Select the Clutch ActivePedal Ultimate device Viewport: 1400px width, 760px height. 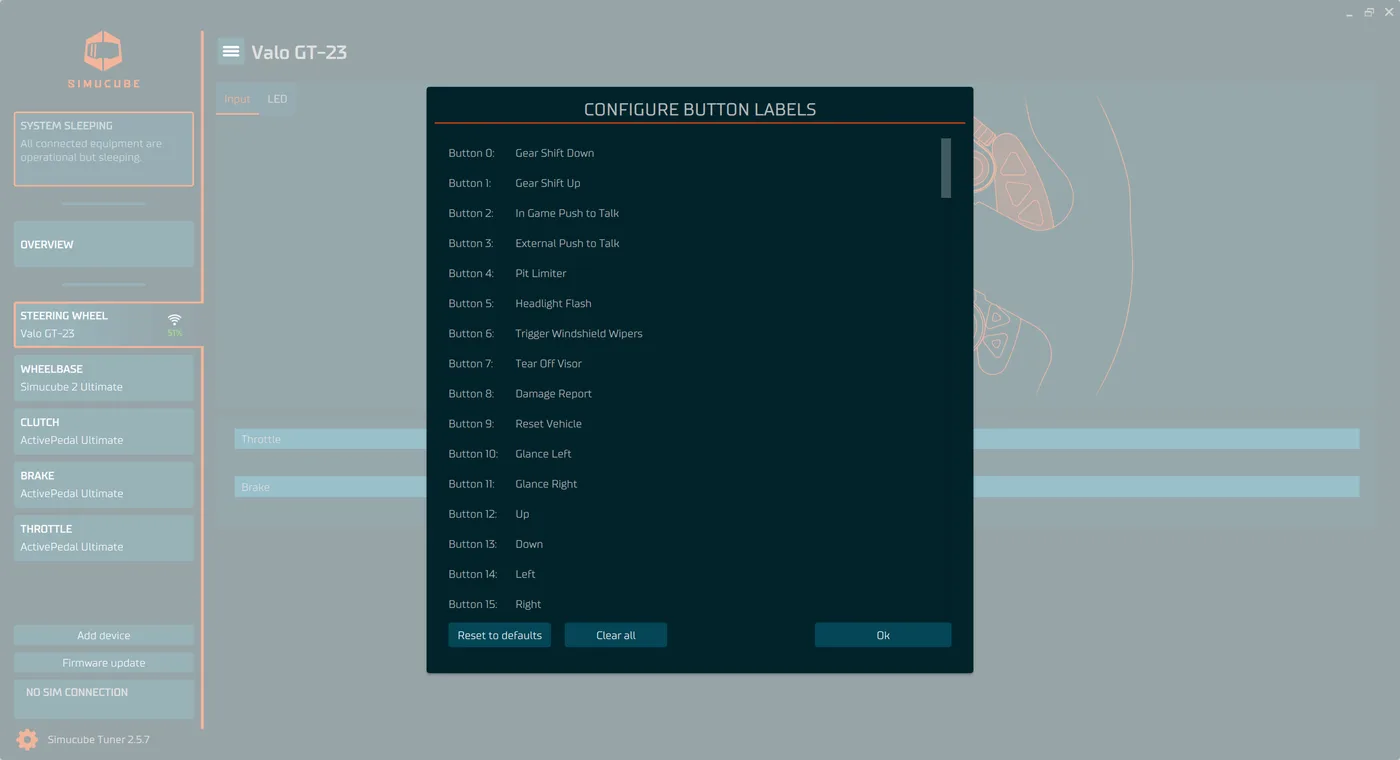click(104, 431)
